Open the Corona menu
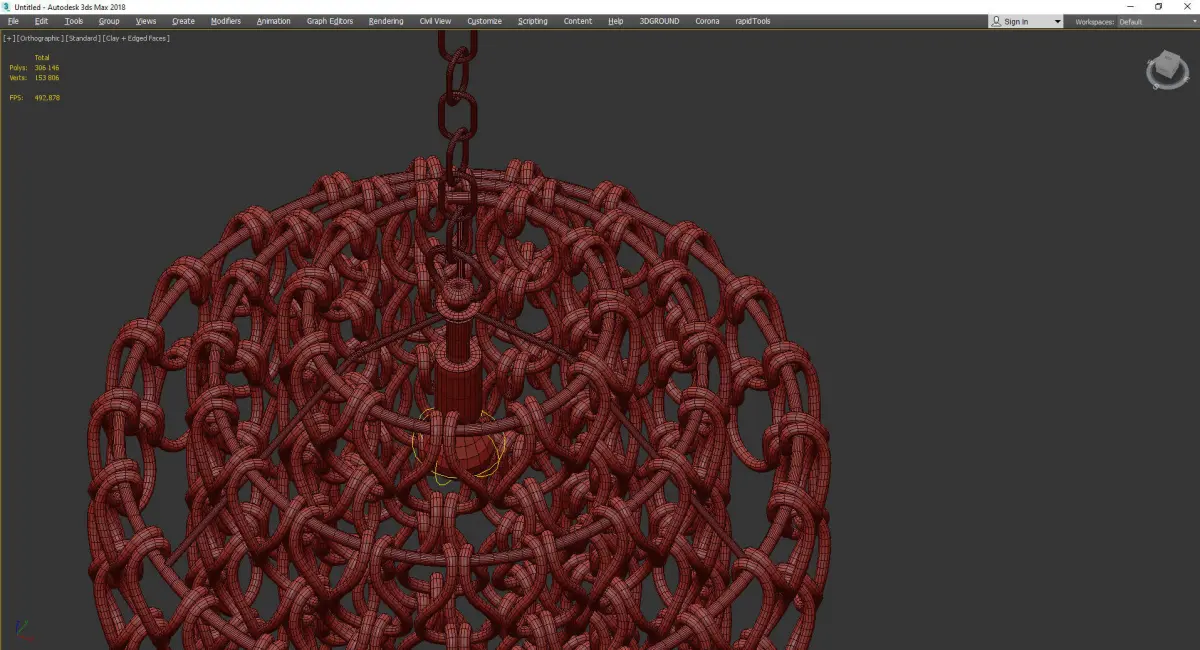The height and width of the screenshot is (650, 1200). click(708, 21)
